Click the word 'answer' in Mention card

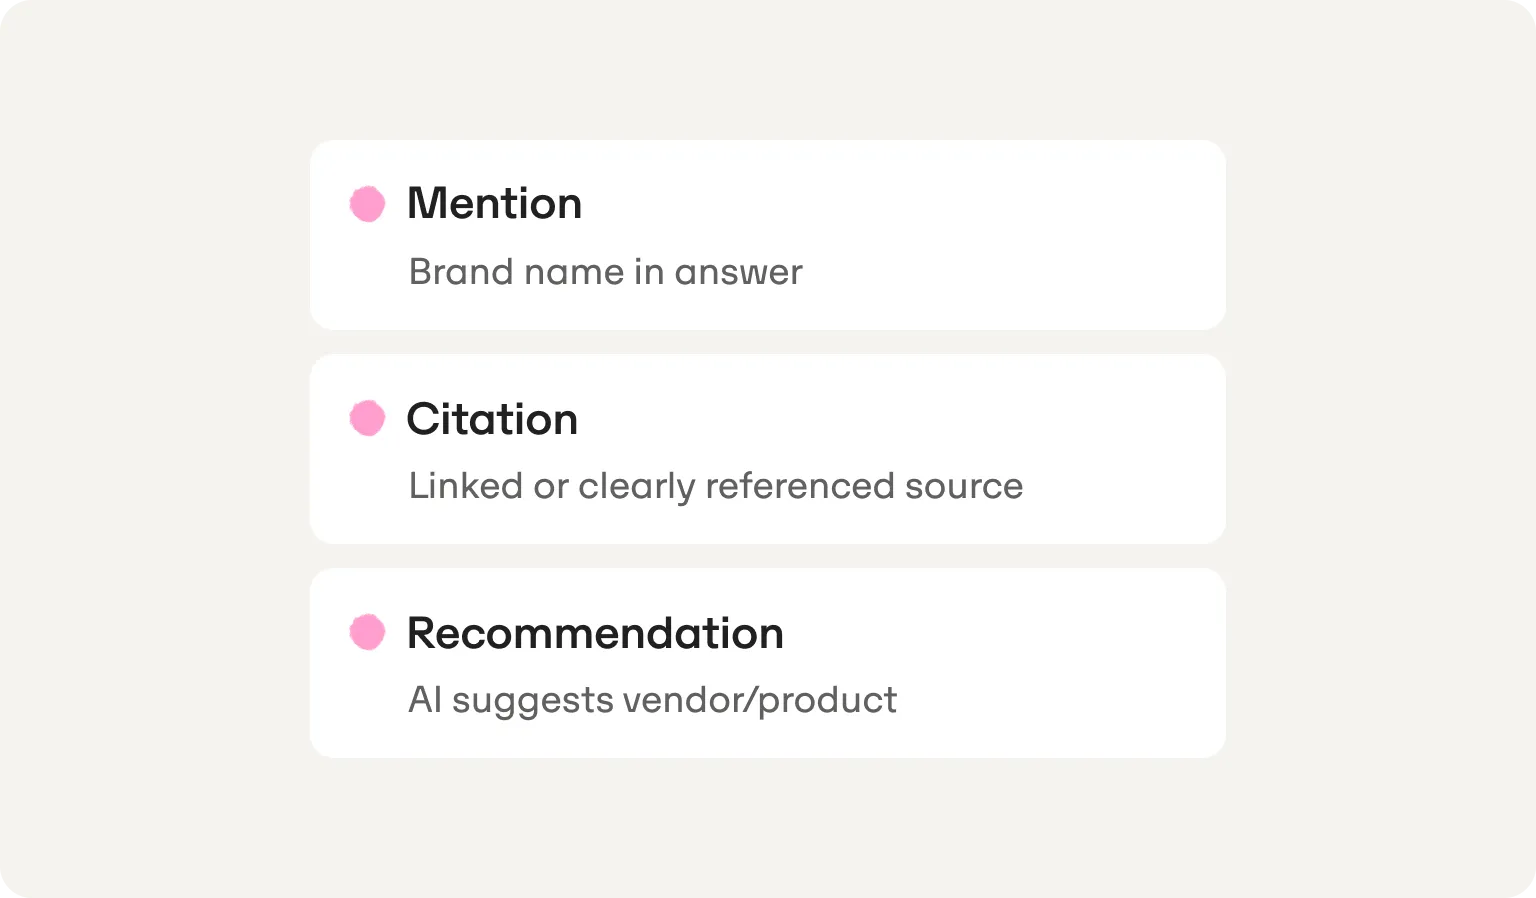738,273
